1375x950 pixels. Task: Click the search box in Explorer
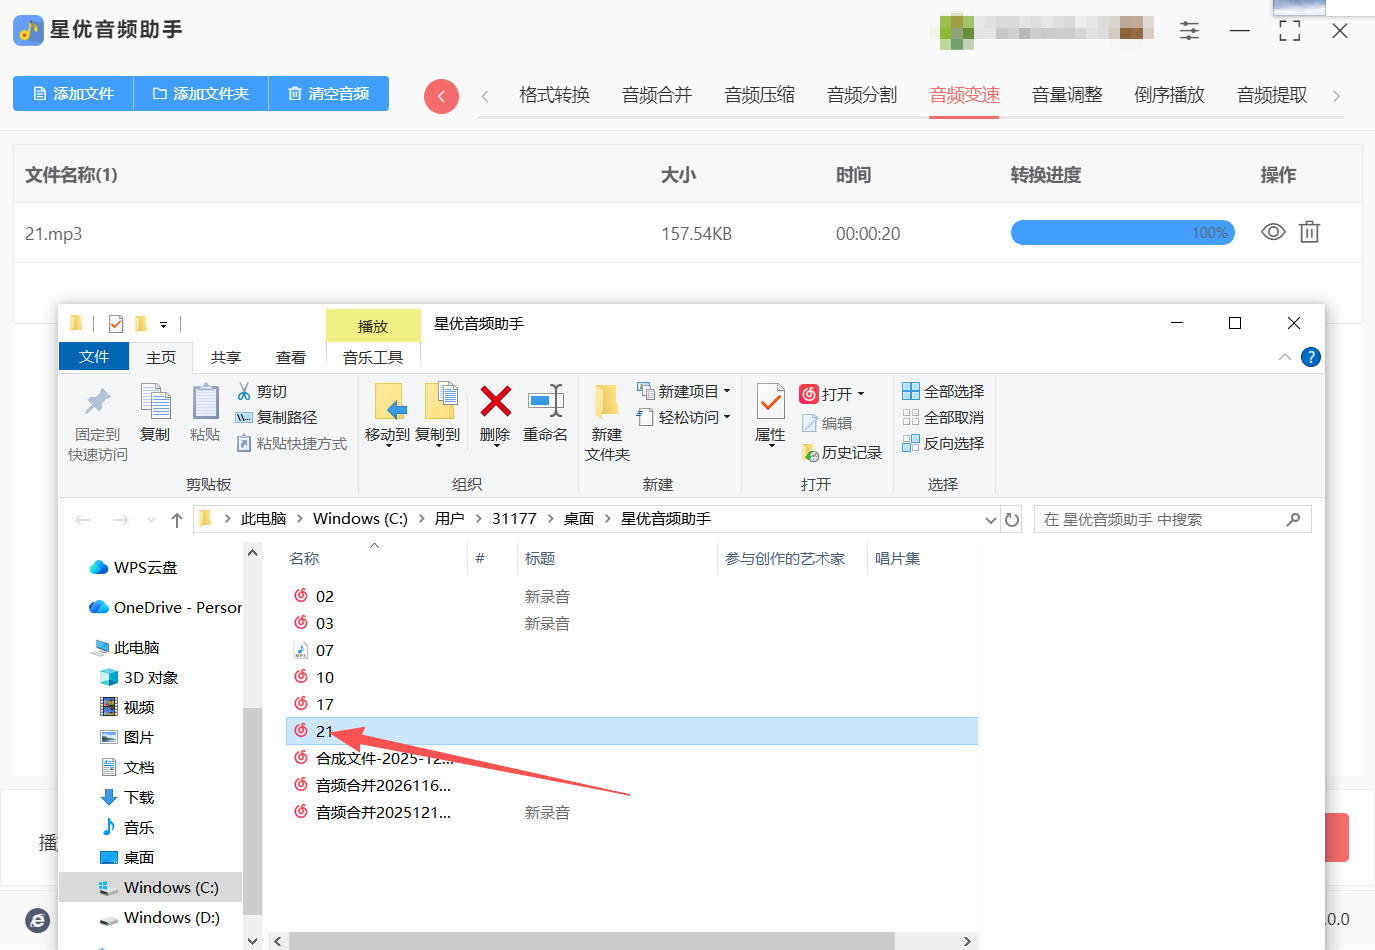(1172, 519)
